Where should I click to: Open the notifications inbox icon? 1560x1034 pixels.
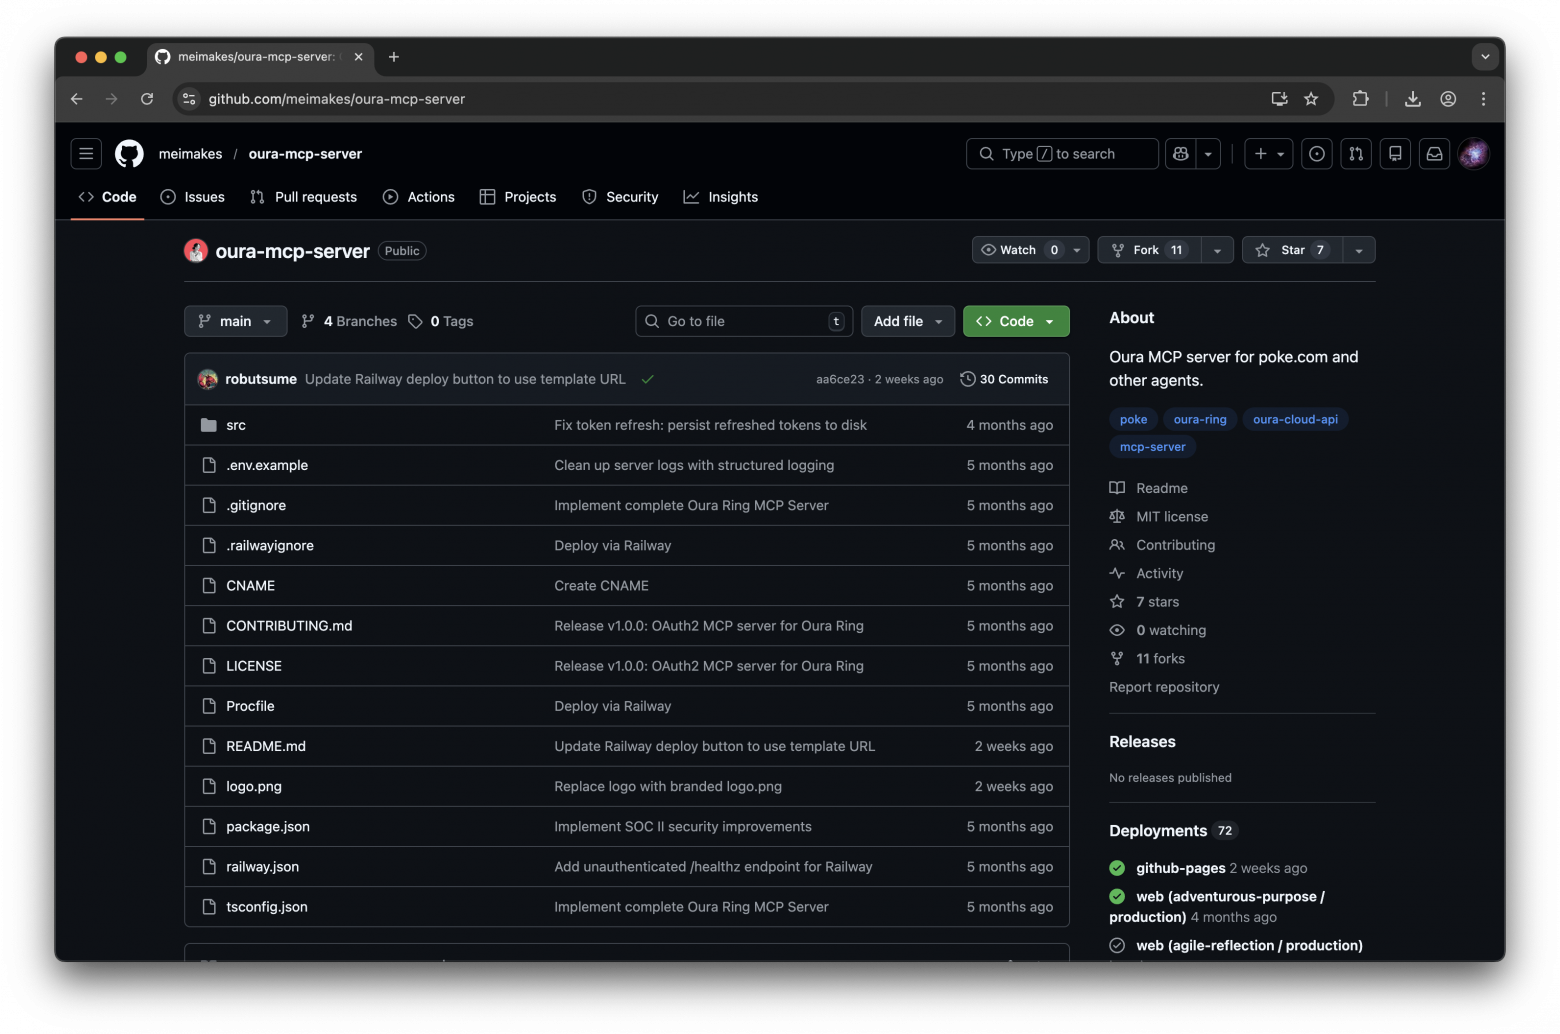pyautogui.click(x=1434, y=154)
